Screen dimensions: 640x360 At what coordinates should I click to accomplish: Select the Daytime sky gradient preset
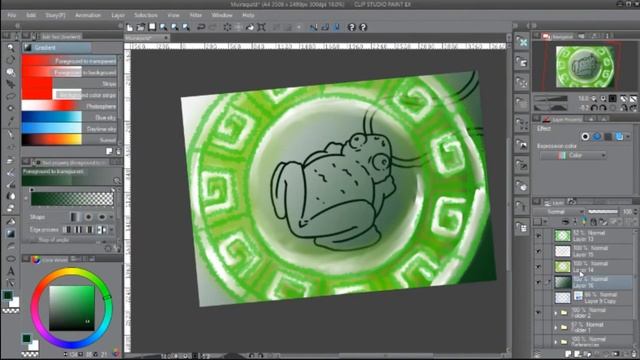[69, 129]
